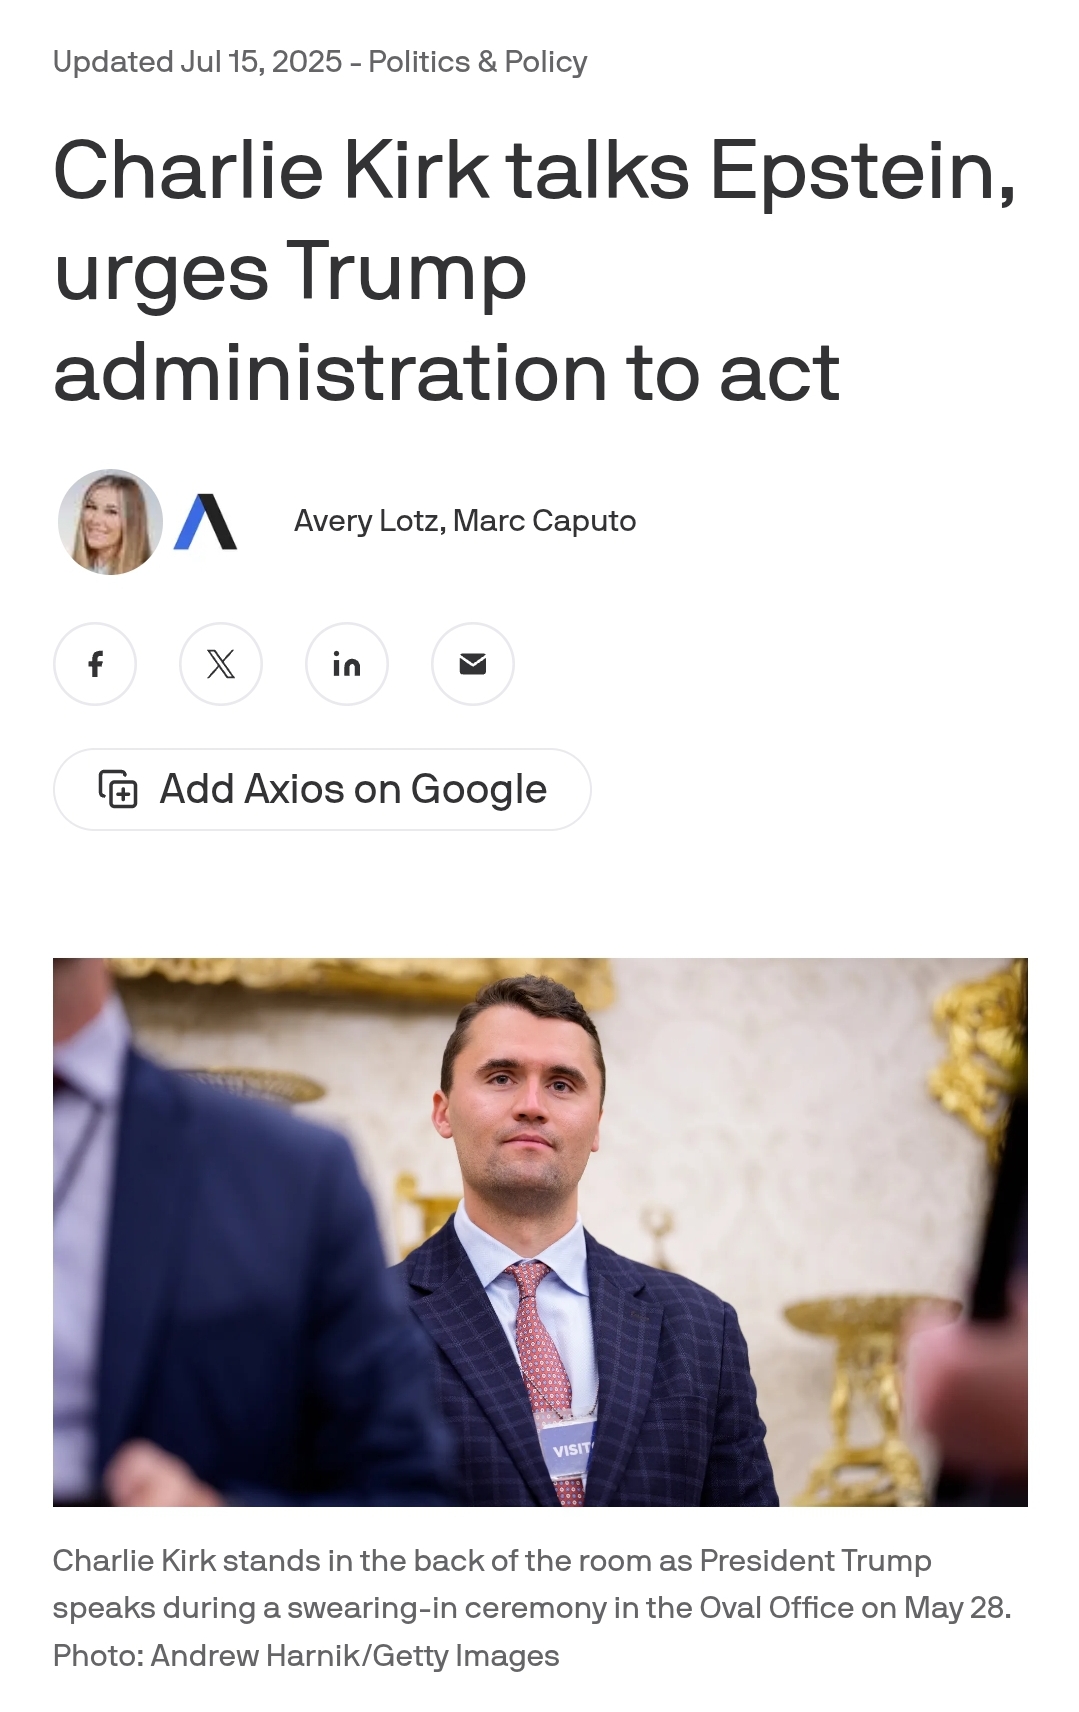1079x1712 pixels.
Task: Click the Axios logo beside the avatar
Action: pos(206,522)
